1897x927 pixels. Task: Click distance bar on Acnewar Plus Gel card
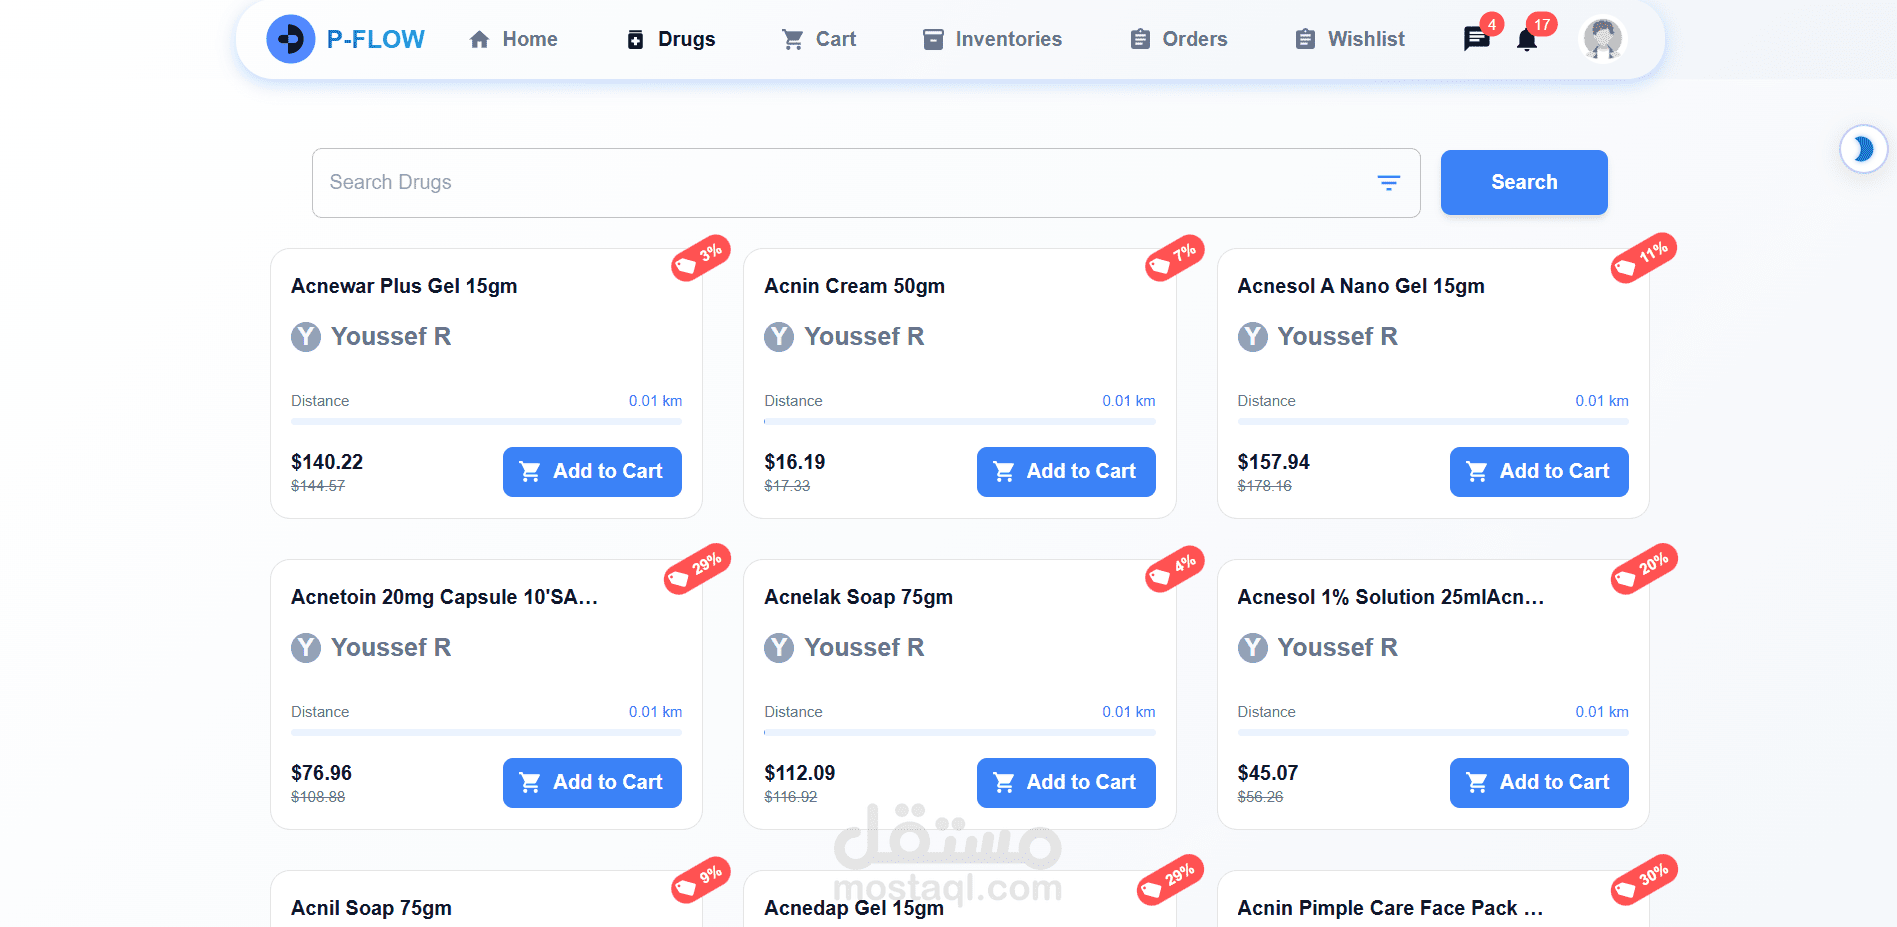(486, 422)
